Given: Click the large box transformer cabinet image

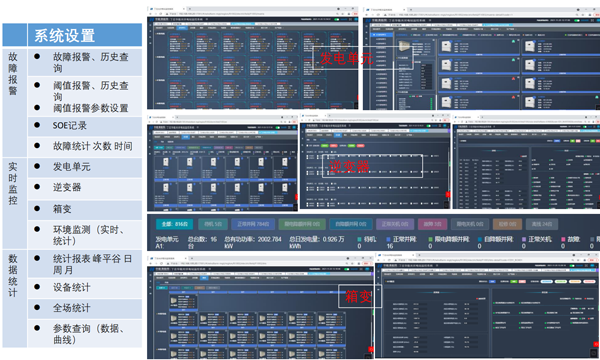Looking at the screenshot, I should click(404, 46).
